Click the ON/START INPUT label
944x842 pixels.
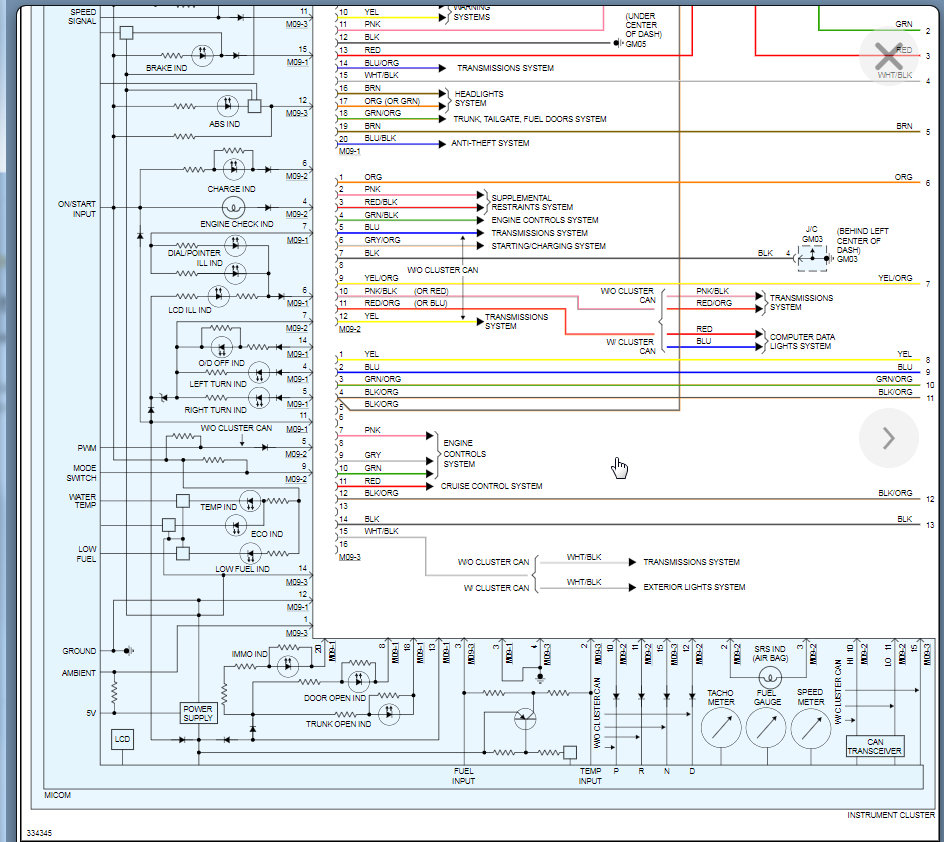click(x=77, y=209)
